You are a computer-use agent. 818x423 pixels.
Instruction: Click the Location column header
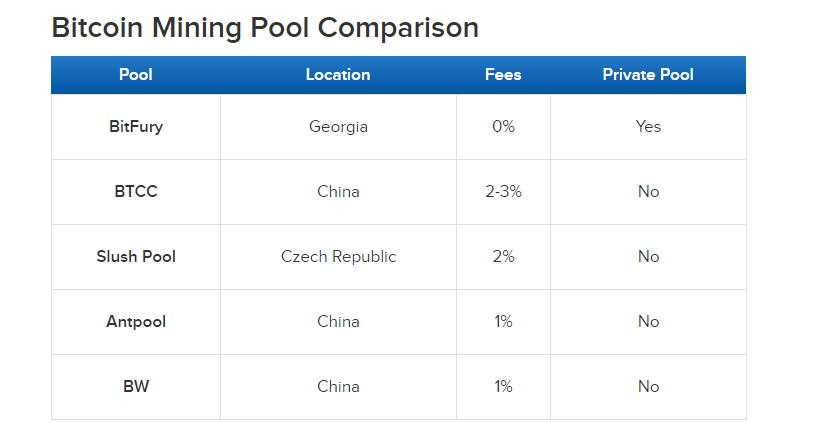click(x=338, y=75)
